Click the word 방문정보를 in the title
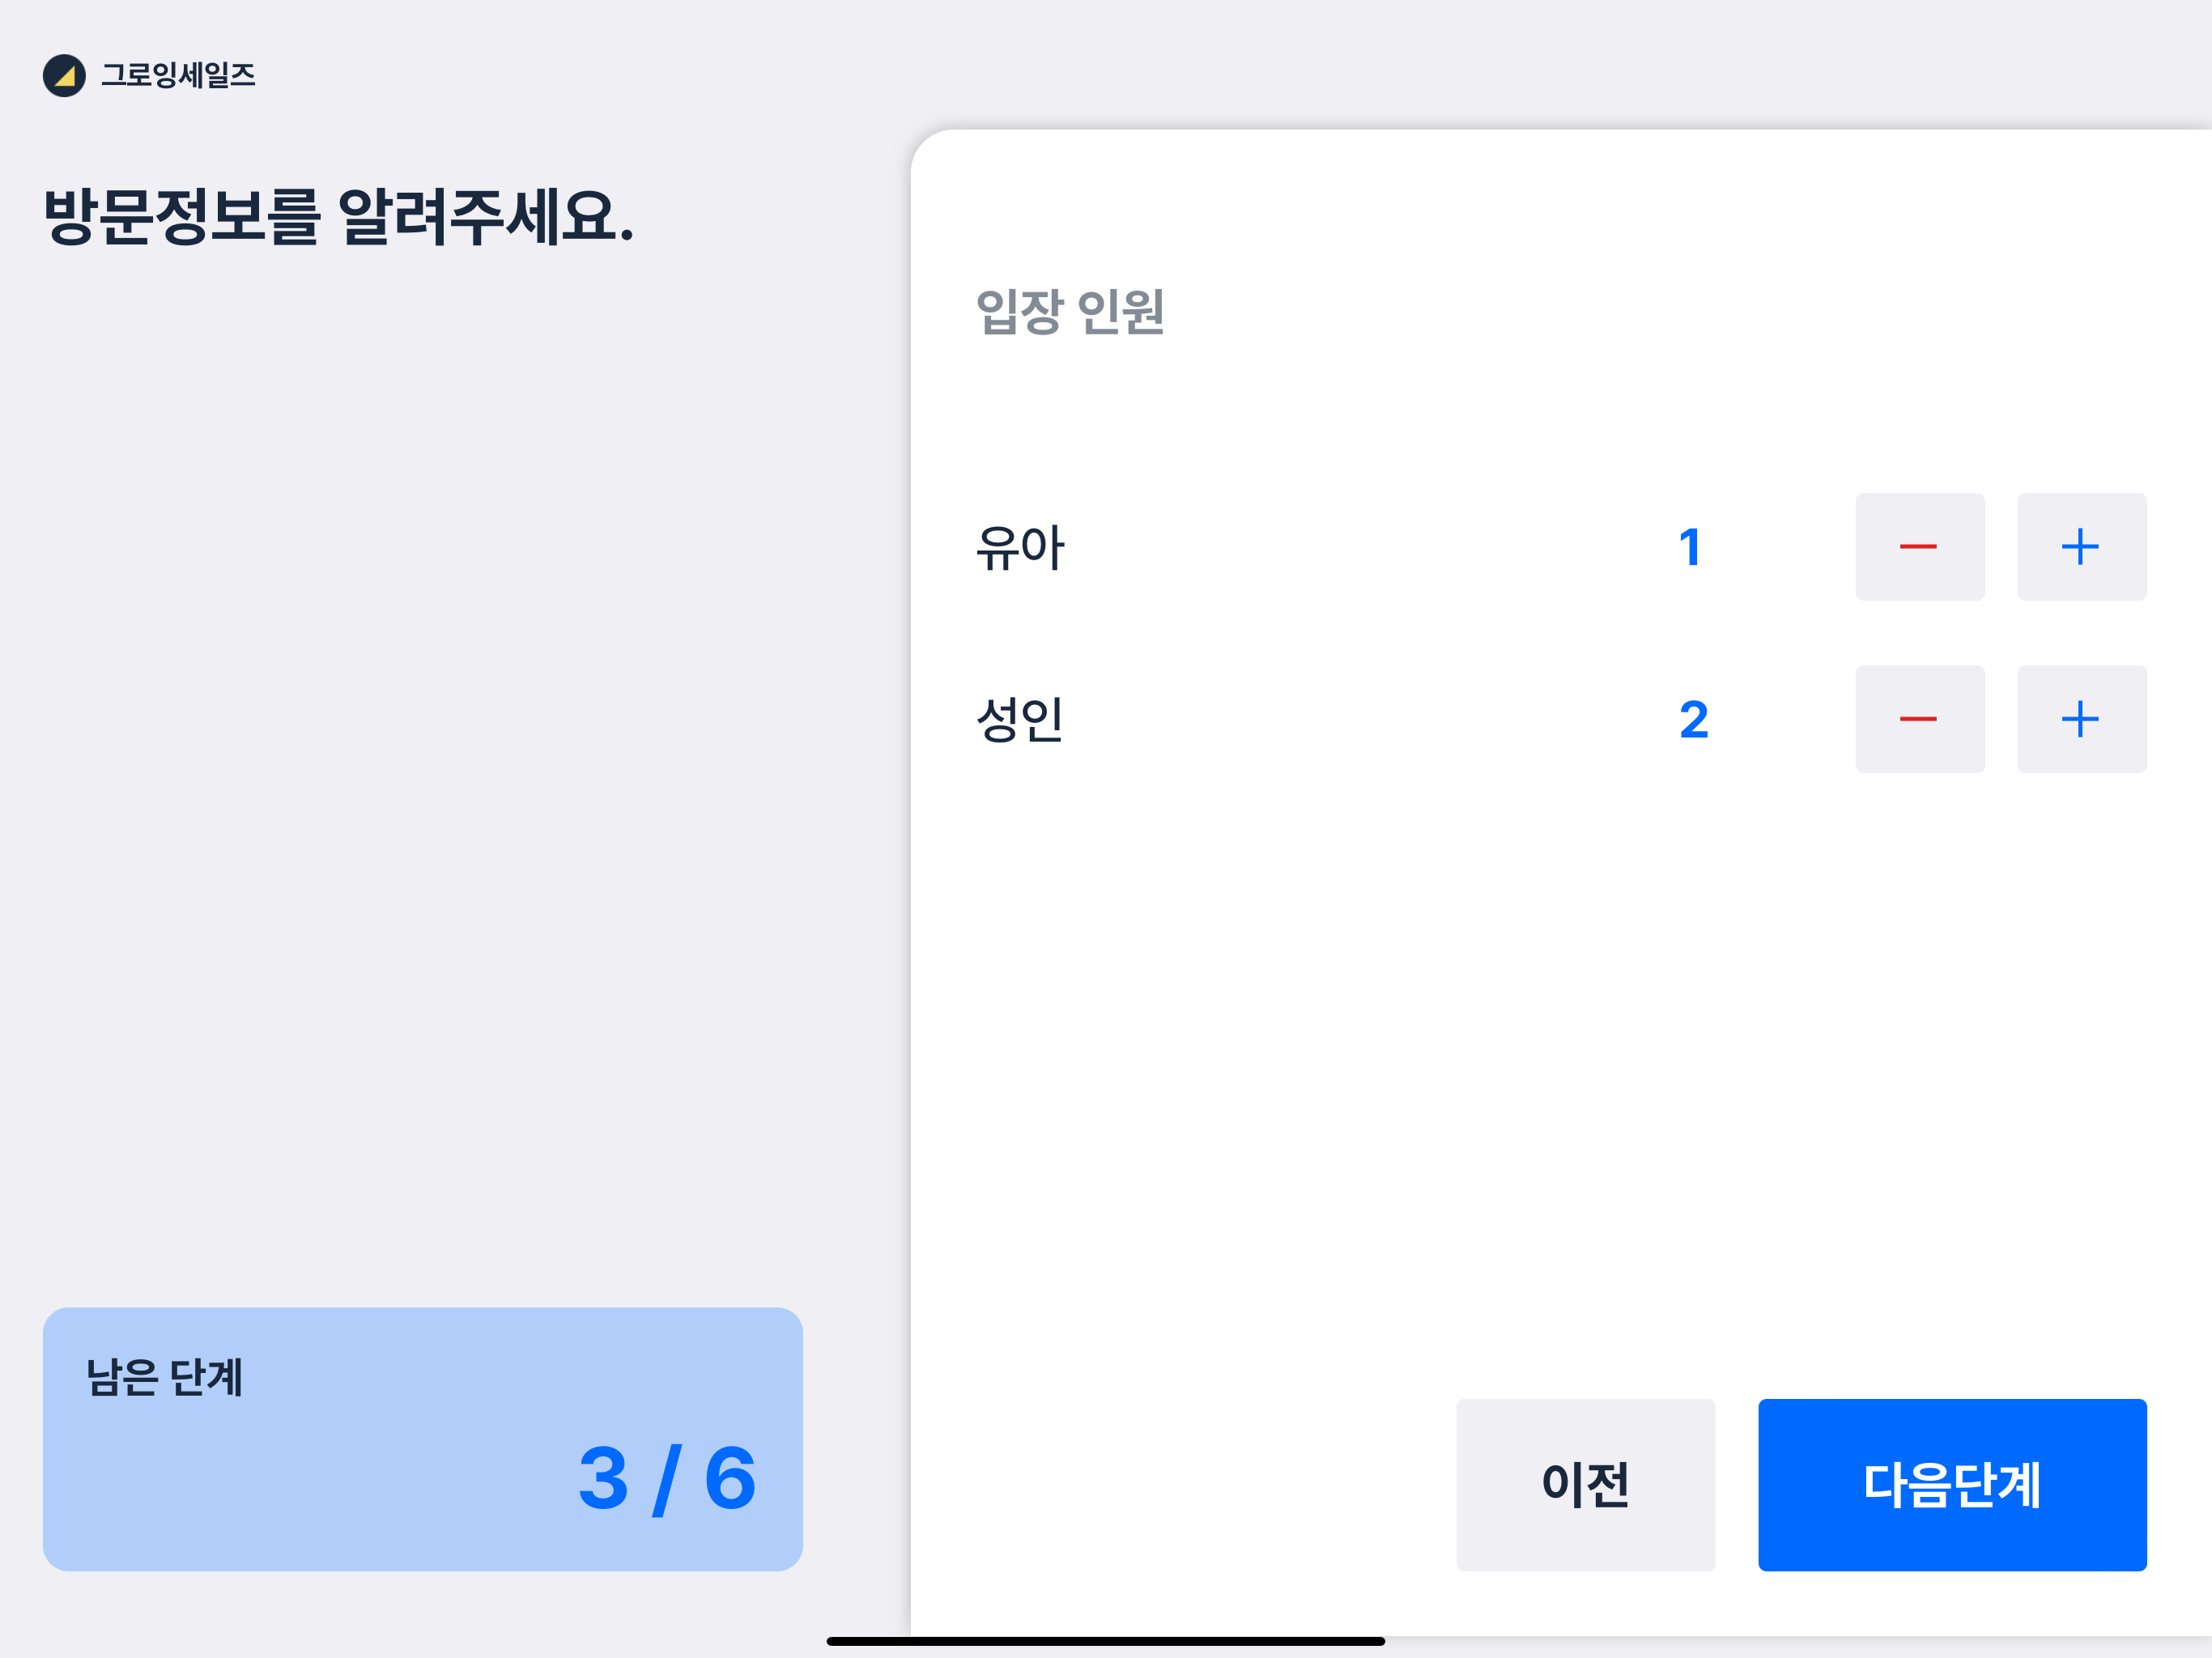Viewport: 2212px width, 1658px height. click(x=182, y=217)
